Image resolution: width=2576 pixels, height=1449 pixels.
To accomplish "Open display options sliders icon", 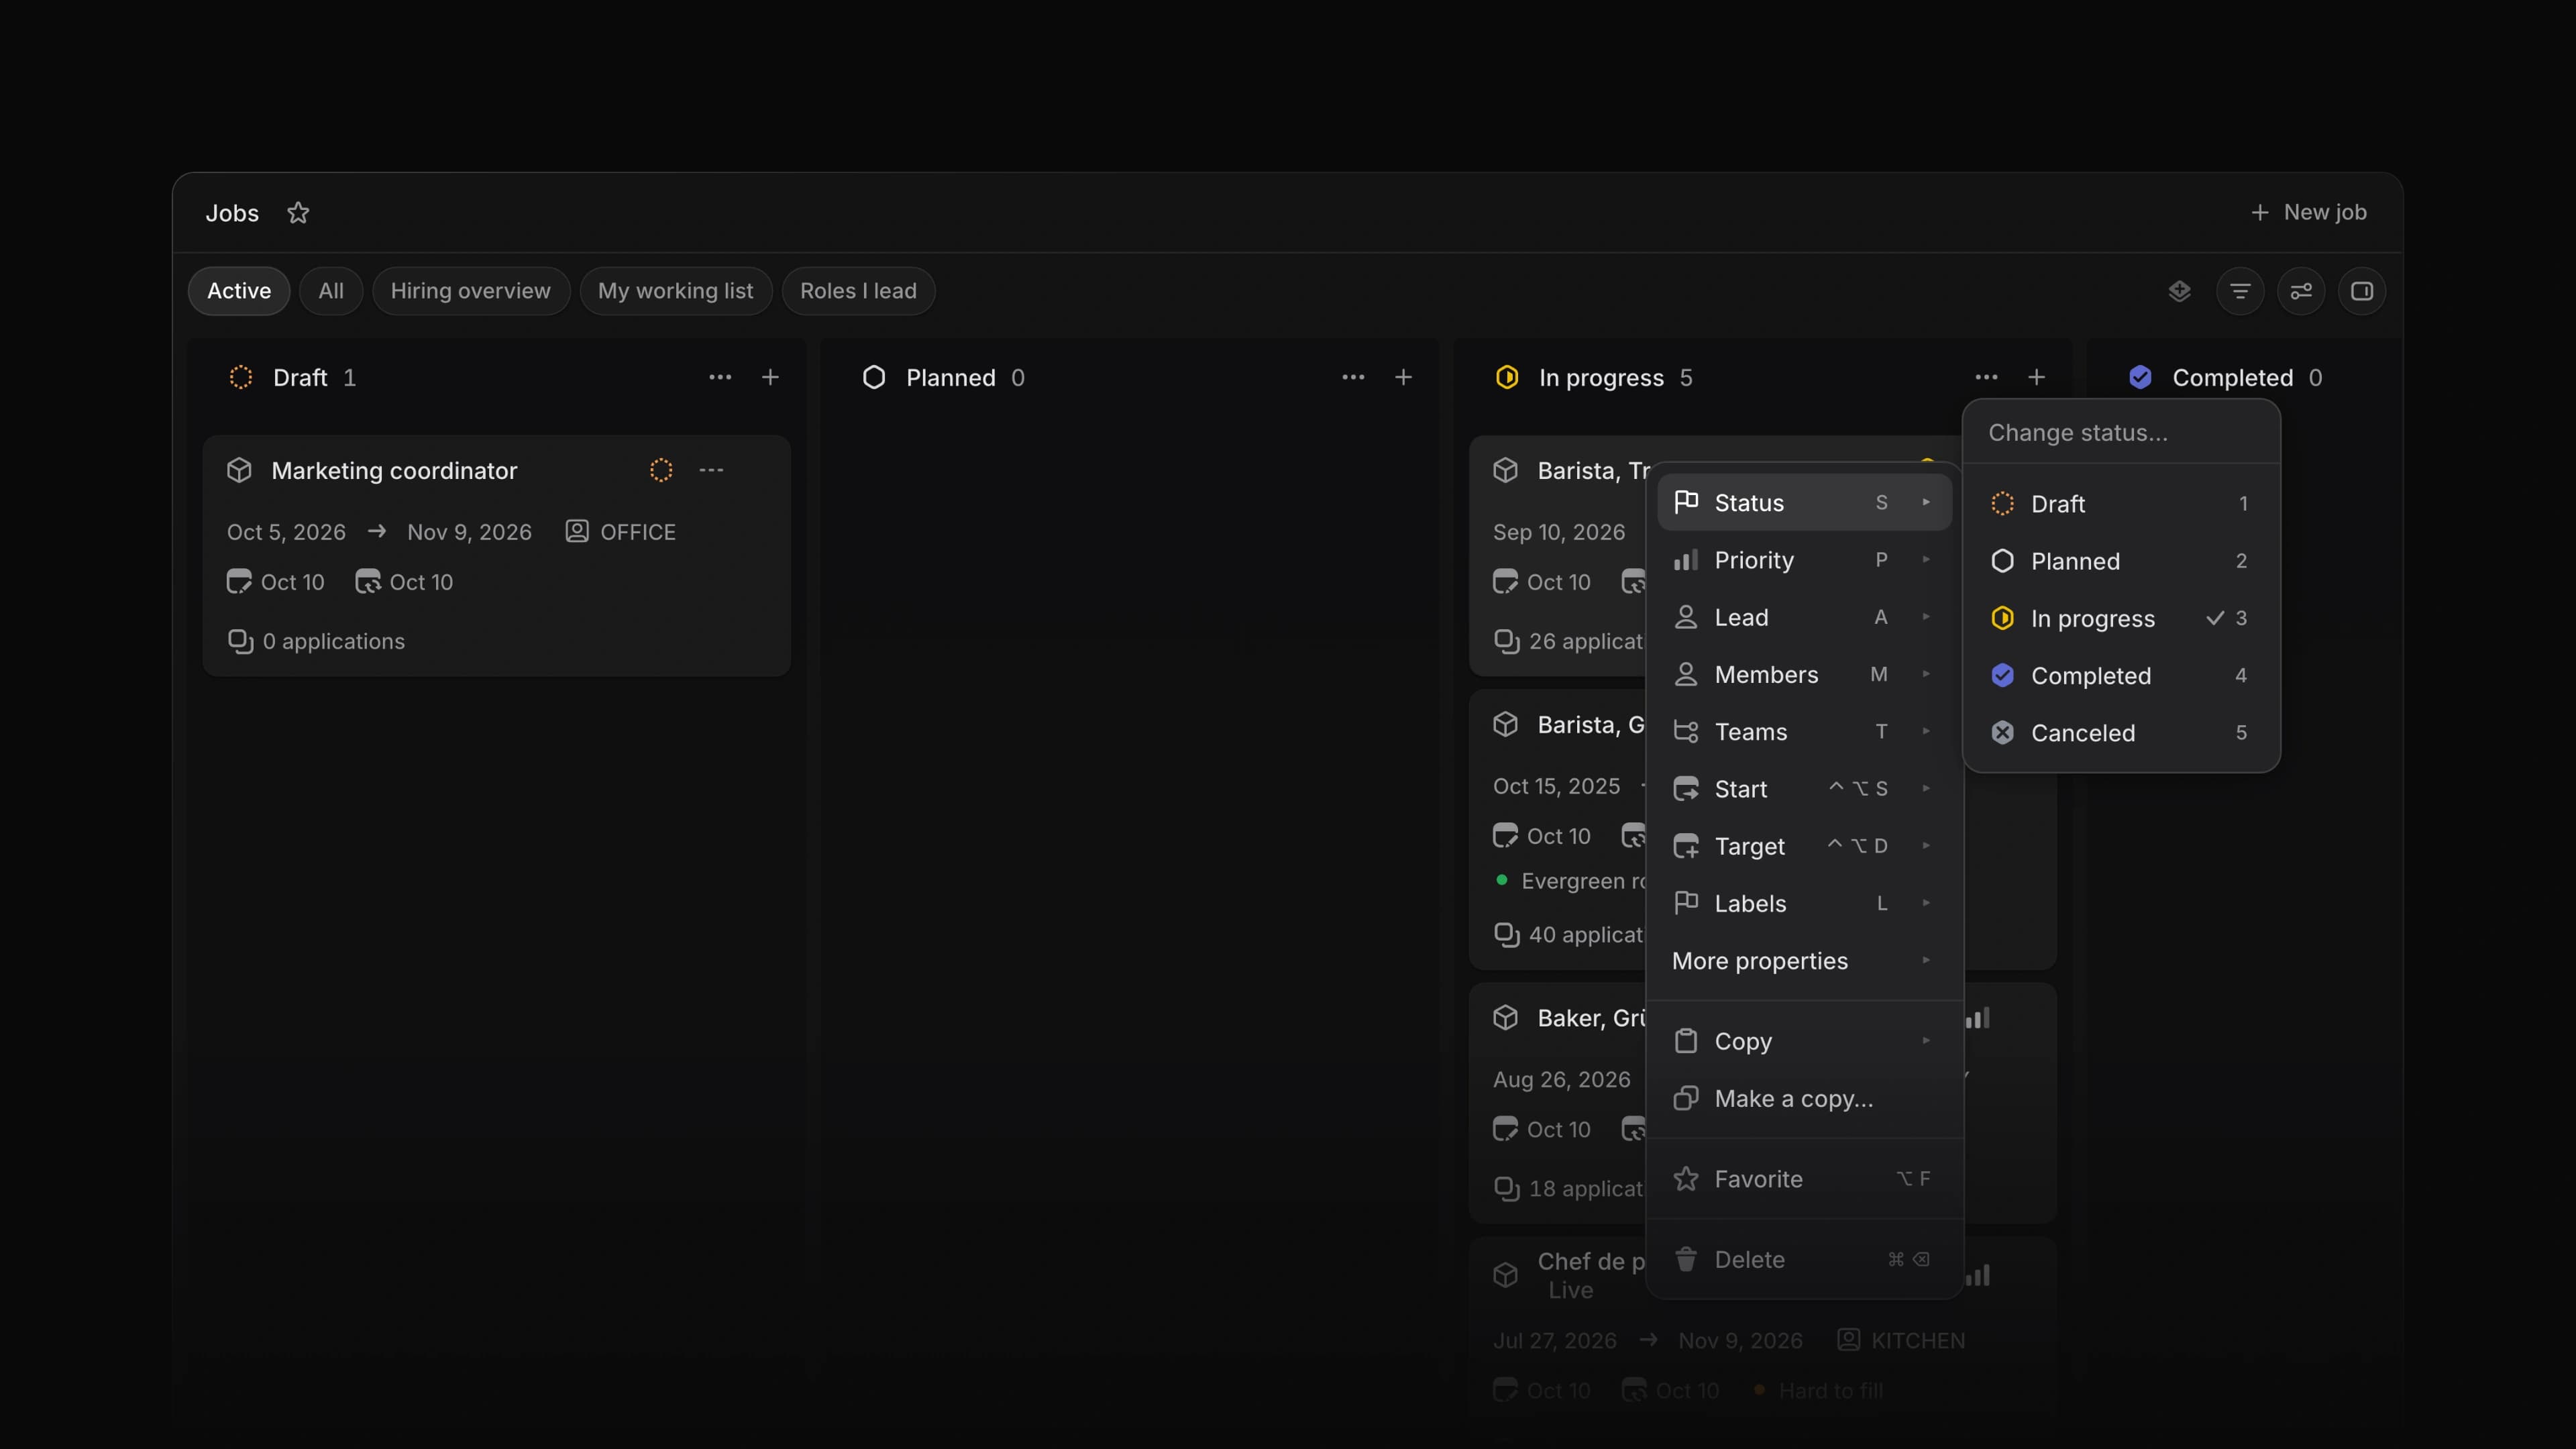I will pos(2301,291).
